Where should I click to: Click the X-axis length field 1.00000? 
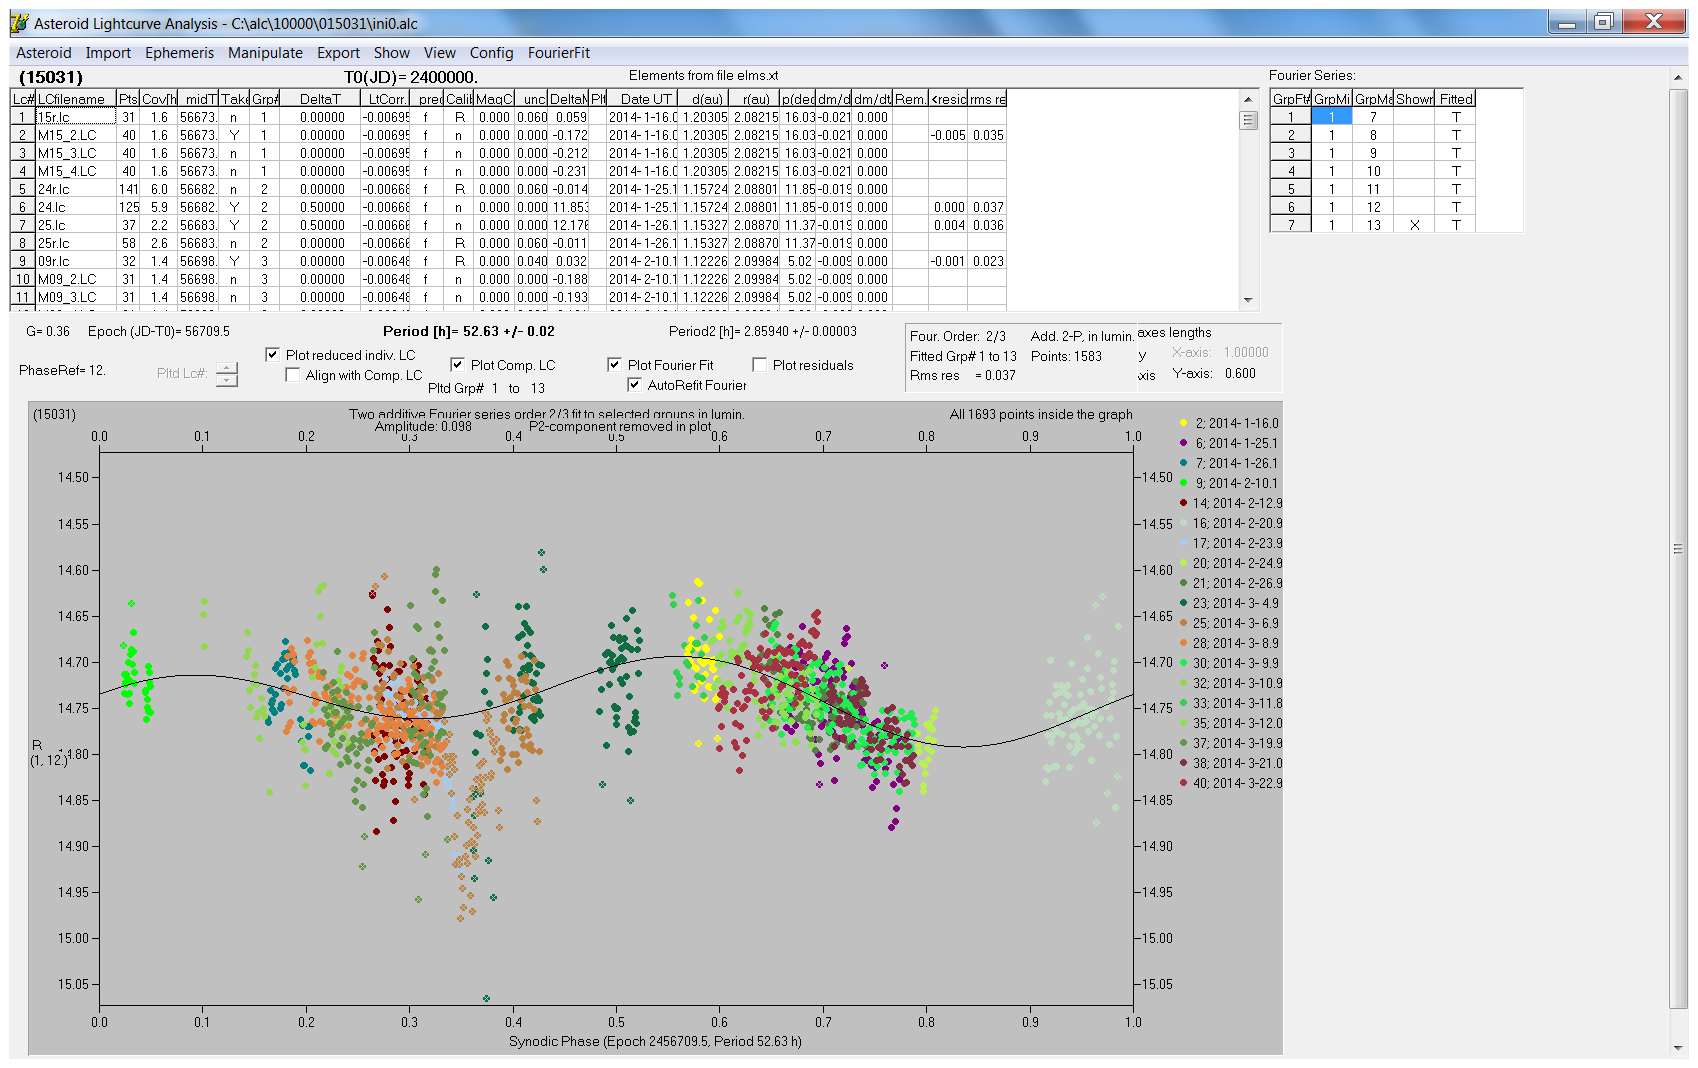click(x=1246, y=352)
